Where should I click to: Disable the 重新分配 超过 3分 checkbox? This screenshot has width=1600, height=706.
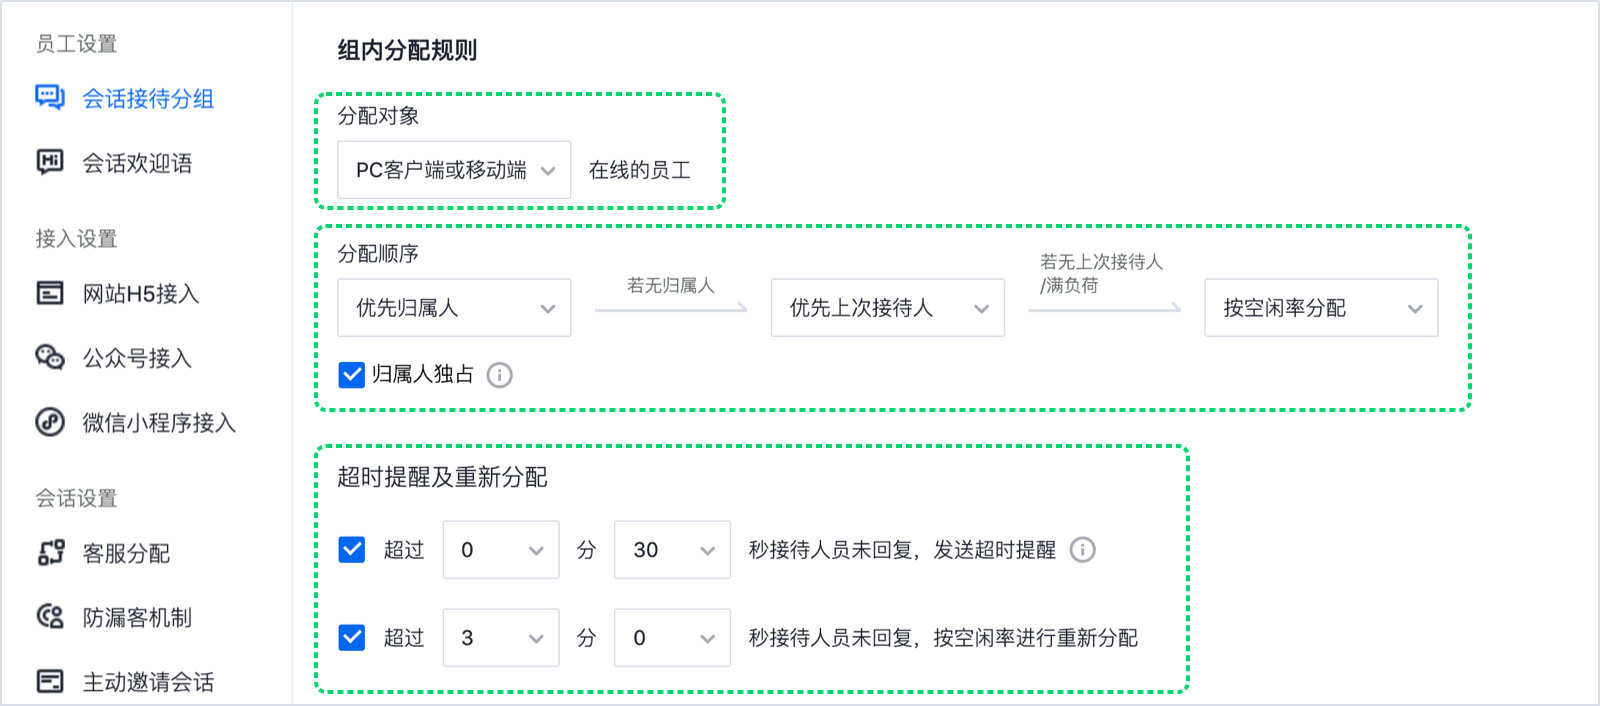[352, 638]
